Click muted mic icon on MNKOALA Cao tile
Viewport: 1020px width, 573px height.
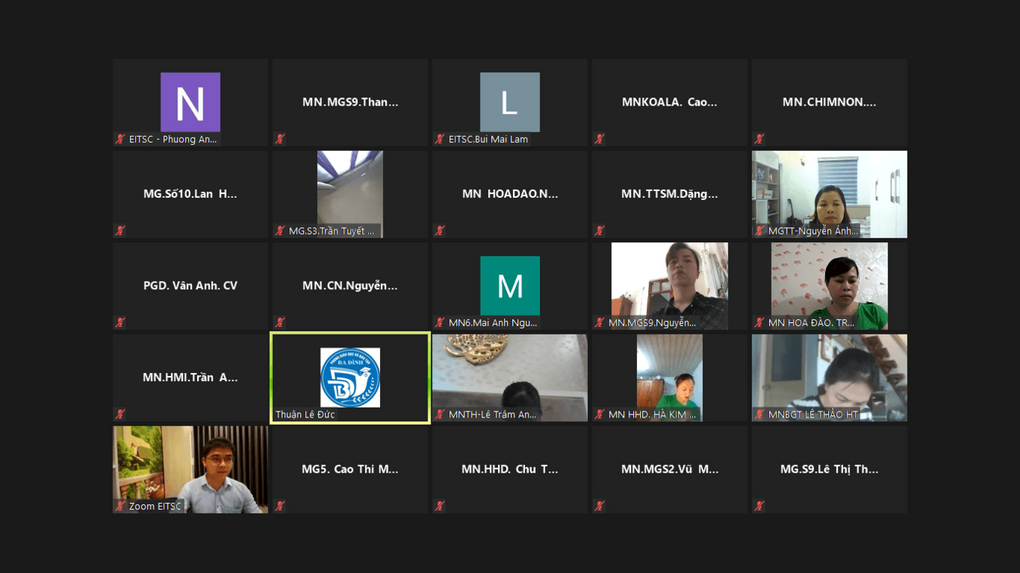600,139
